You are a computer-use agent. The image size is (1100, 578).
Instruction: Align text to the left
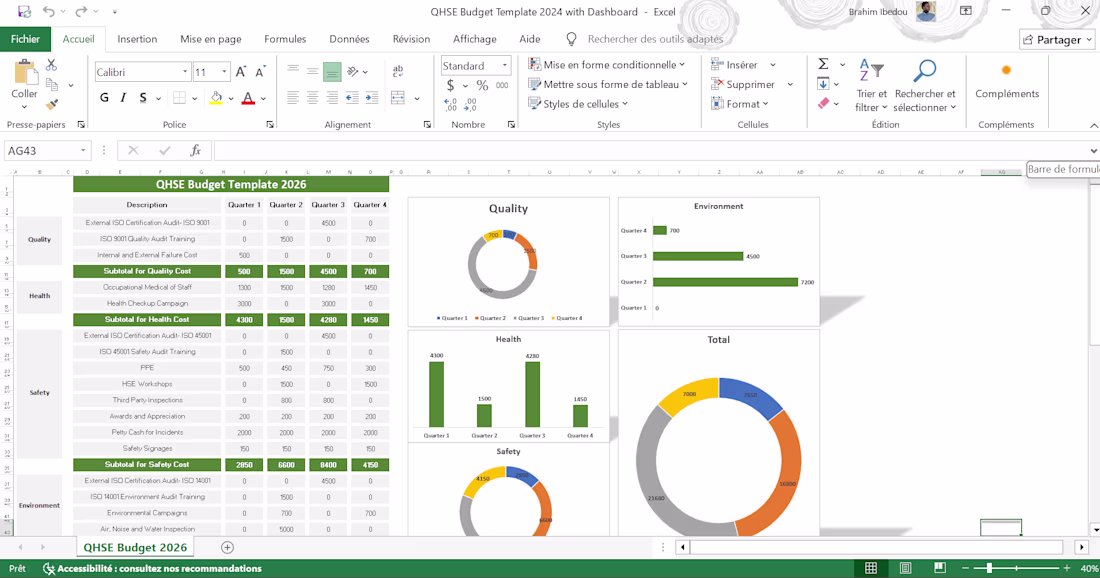click(293, 98)
